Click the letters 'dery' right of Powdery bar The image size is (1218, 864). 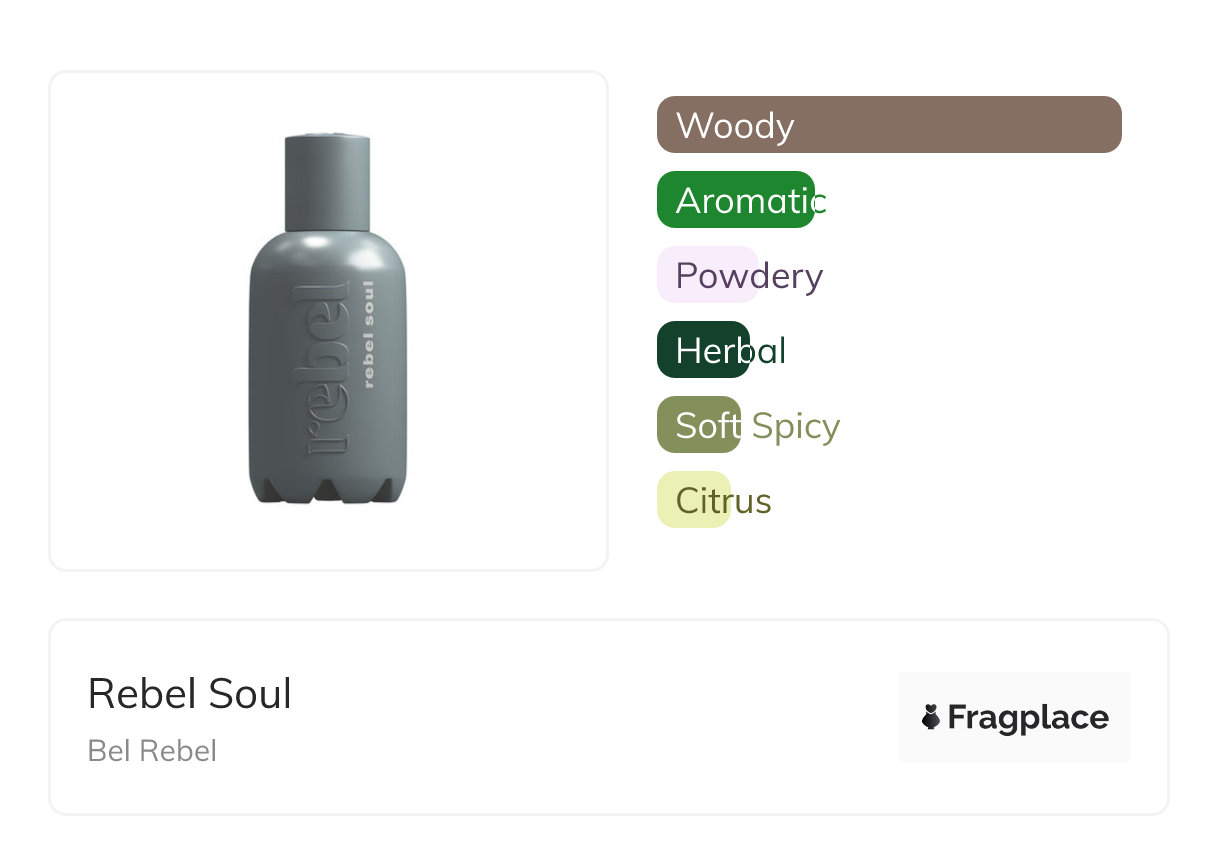click(790, 276)
